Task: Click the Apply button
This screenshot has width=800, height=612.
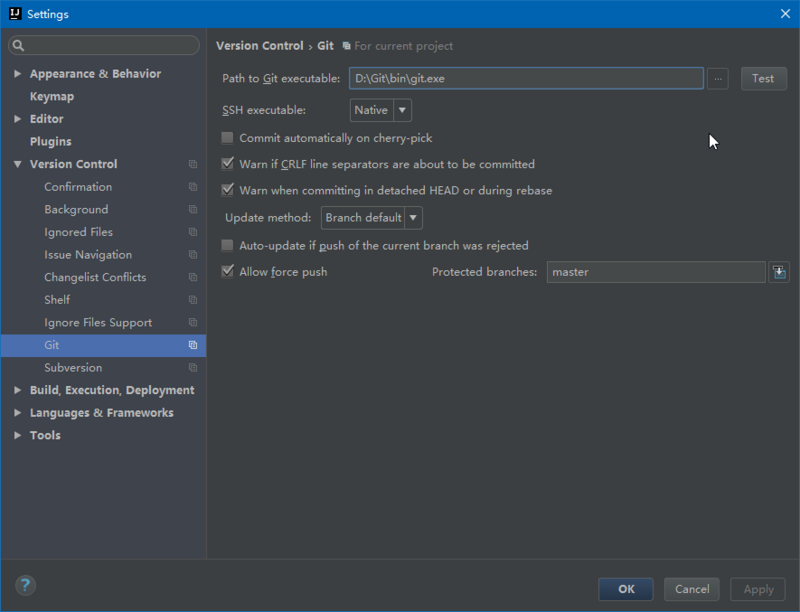Action: [x=758, y=589]
